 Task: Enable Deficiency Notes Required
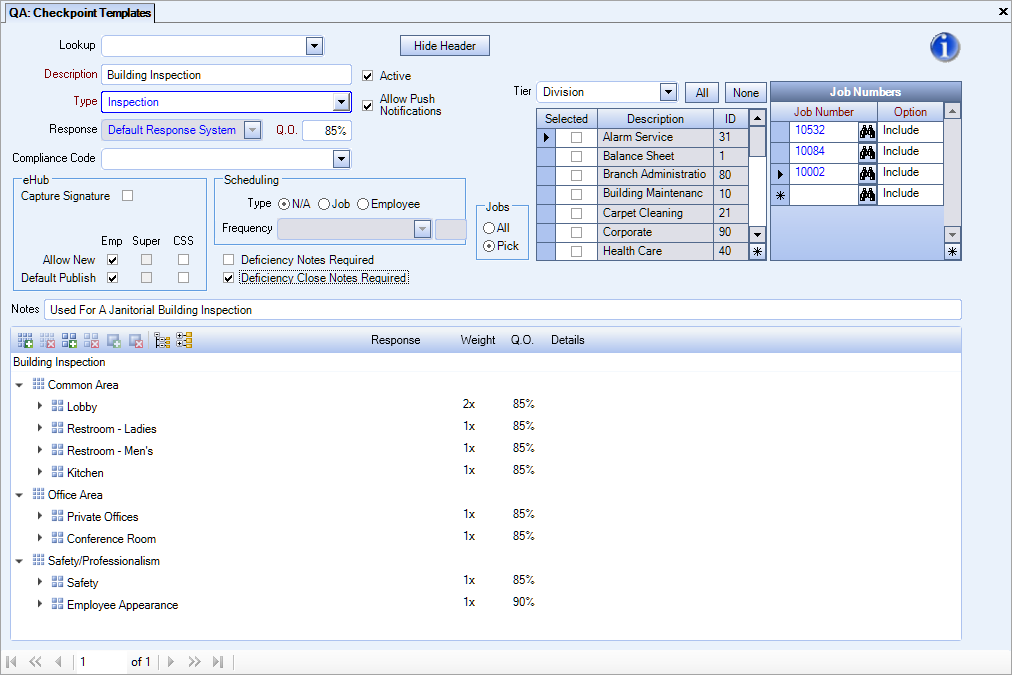[228, 259]
